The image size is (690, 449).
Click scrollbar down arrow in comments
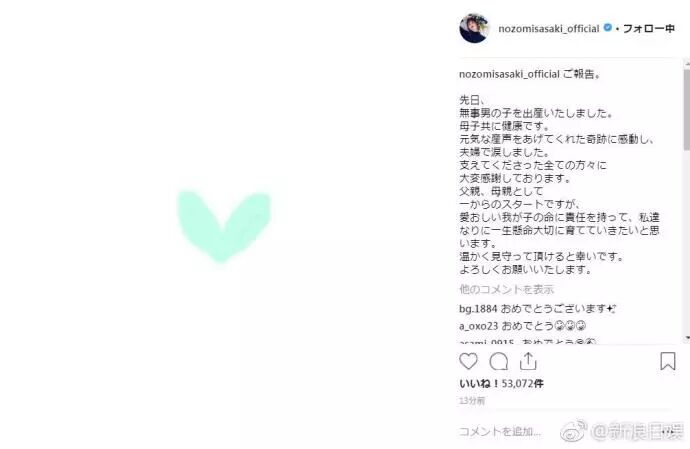click(x=687, y=338)
